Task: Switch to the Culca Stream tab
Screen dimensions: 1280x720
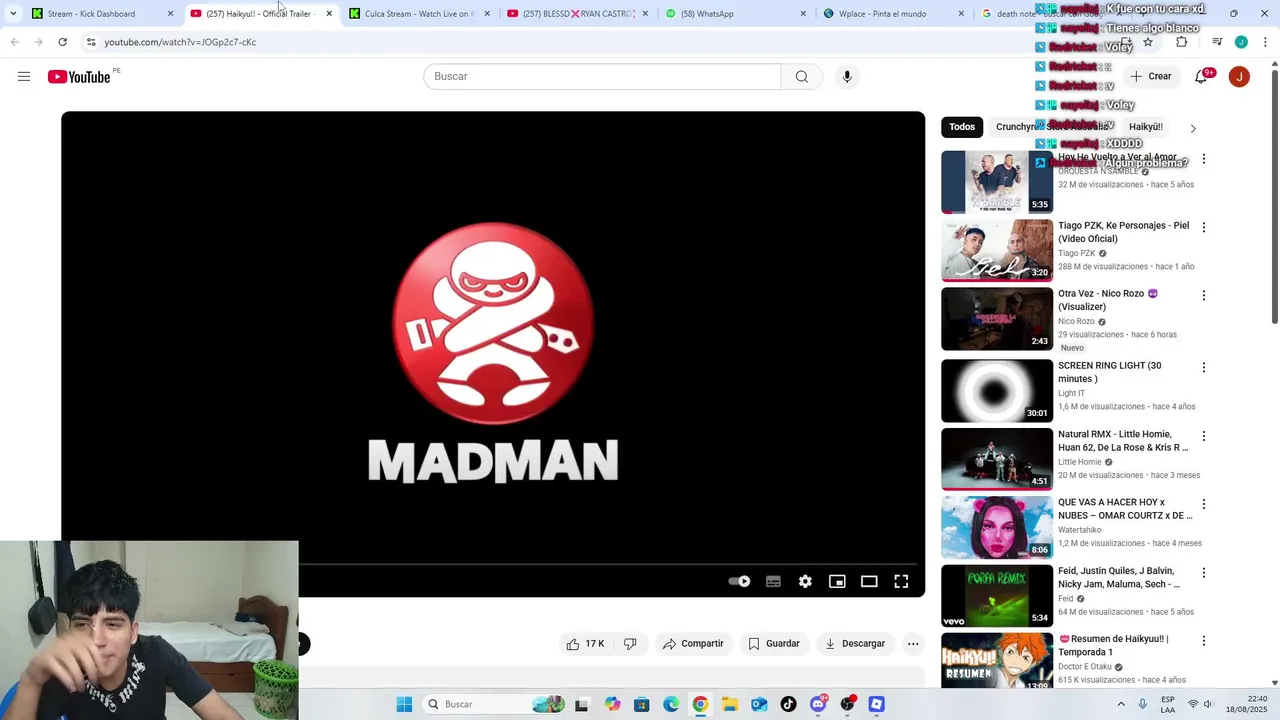Action: pos(419,14)
